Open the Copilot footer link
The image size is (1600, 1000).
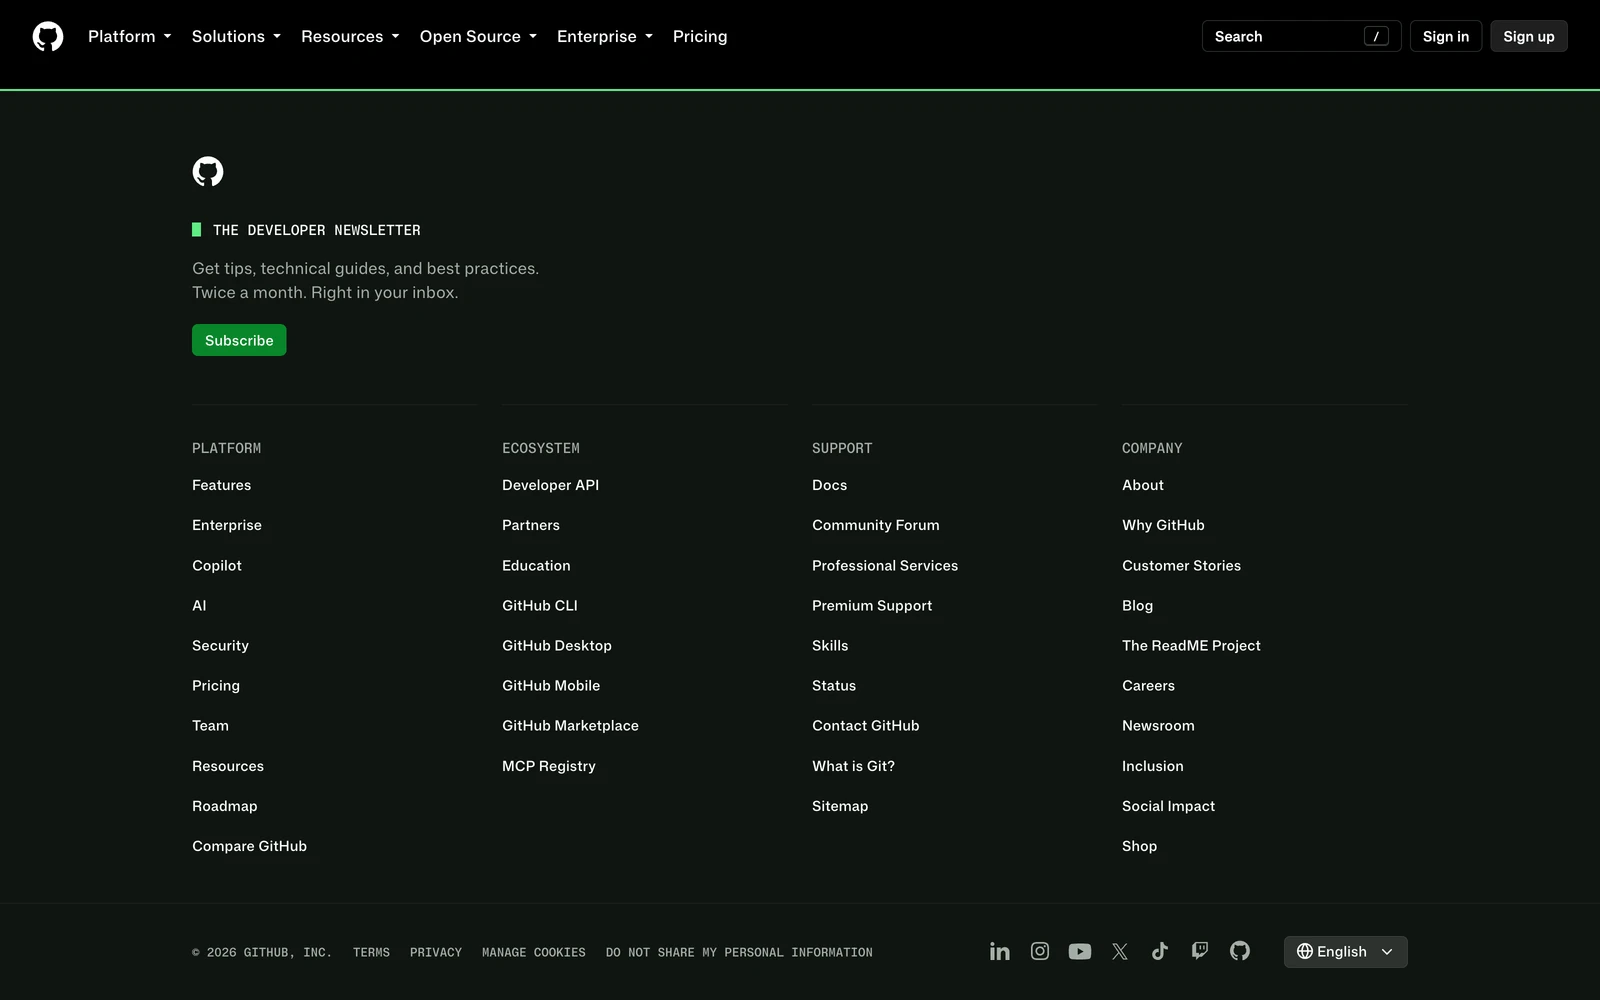217,565
